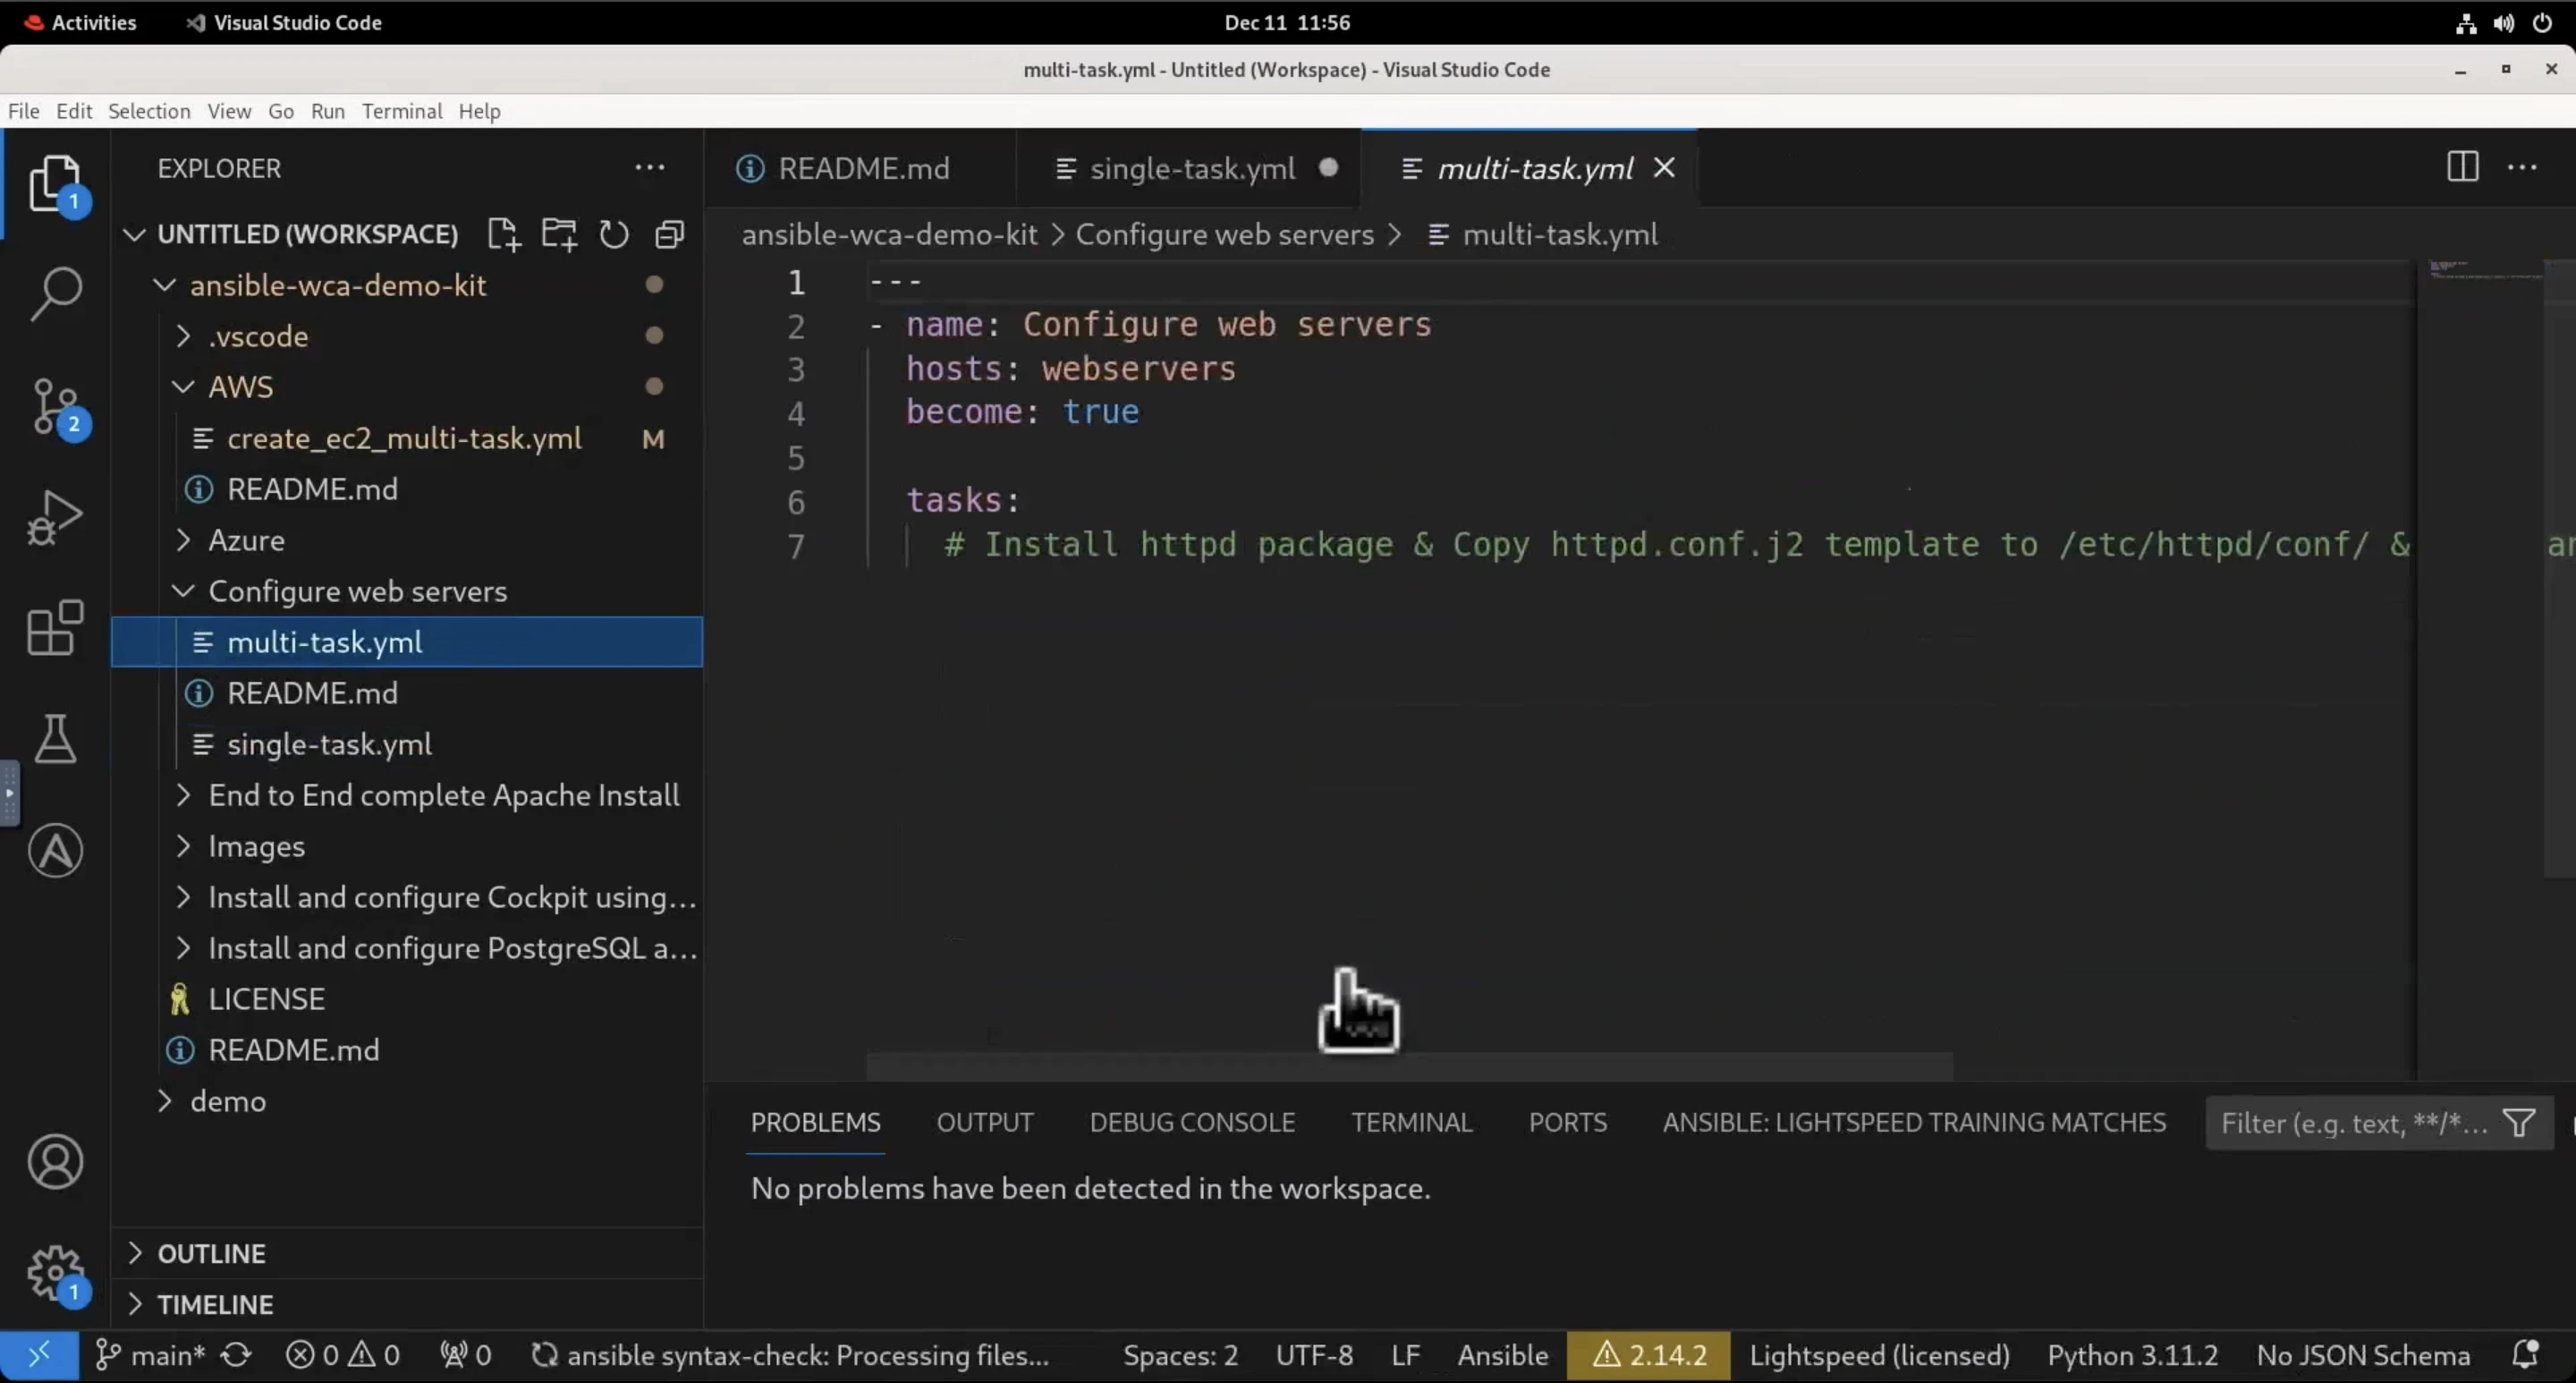Switch to the TERMINAL panel tab

point(1412,1123)
